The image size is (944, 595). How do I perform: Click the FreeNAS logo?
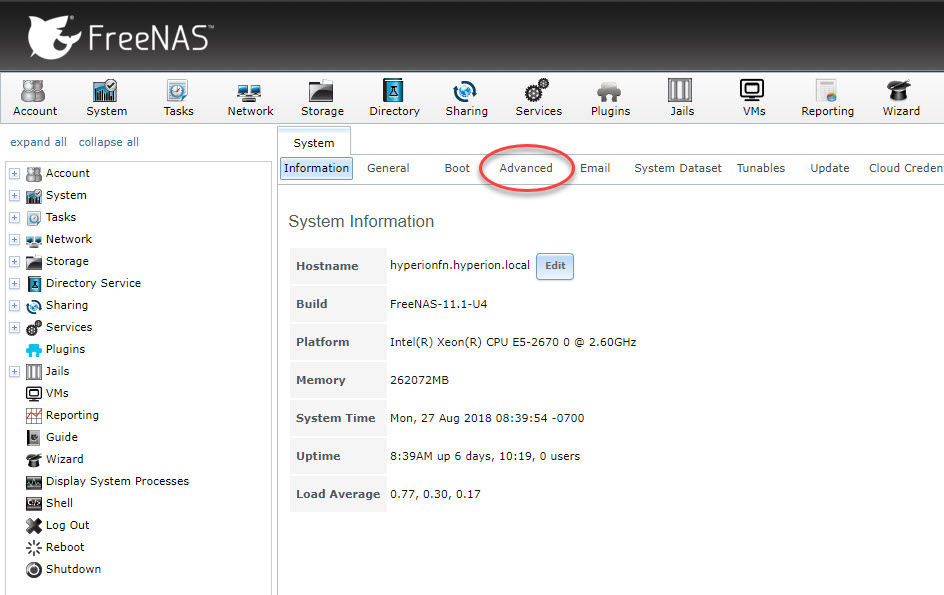click(120, 37)
